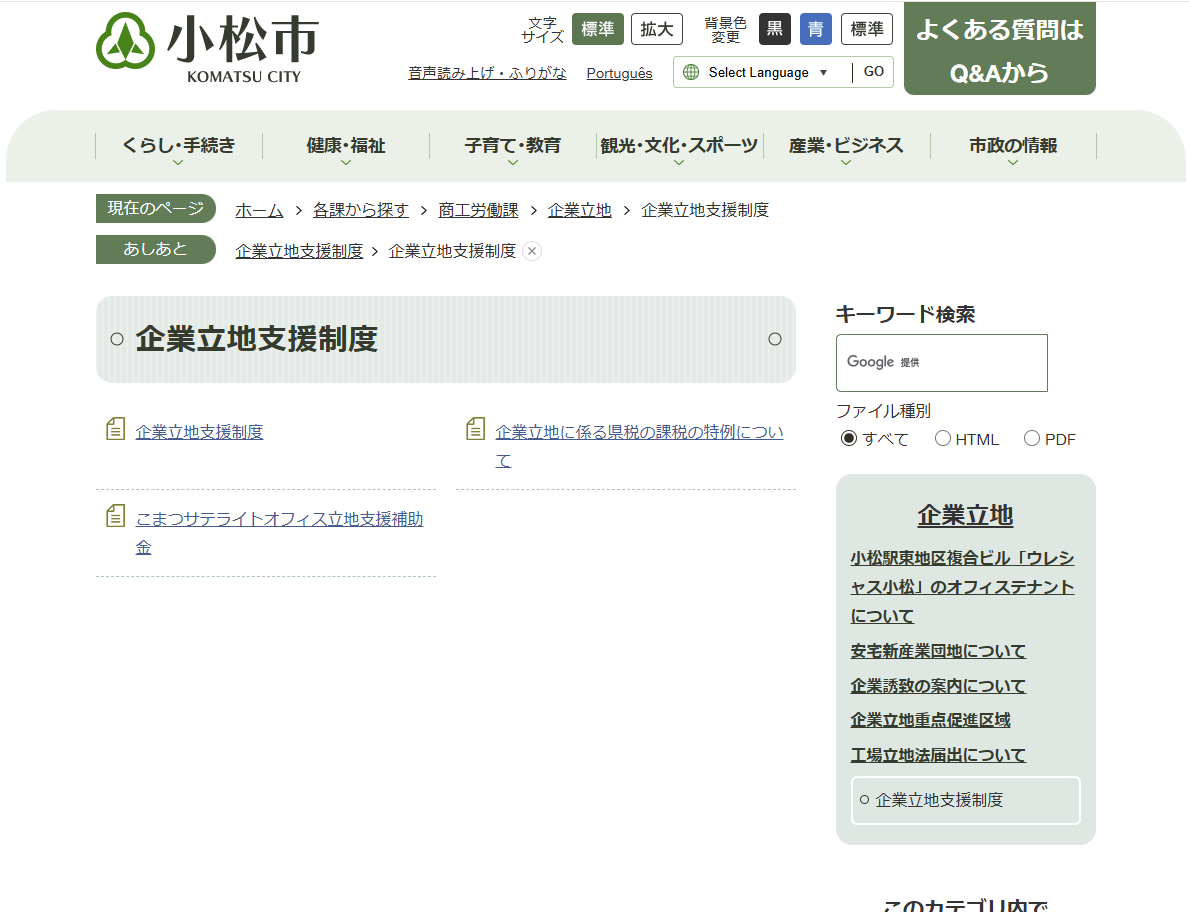1189x912 pixels.
Task: Expand the くらし・手続き menu
Action: (179, 146)
